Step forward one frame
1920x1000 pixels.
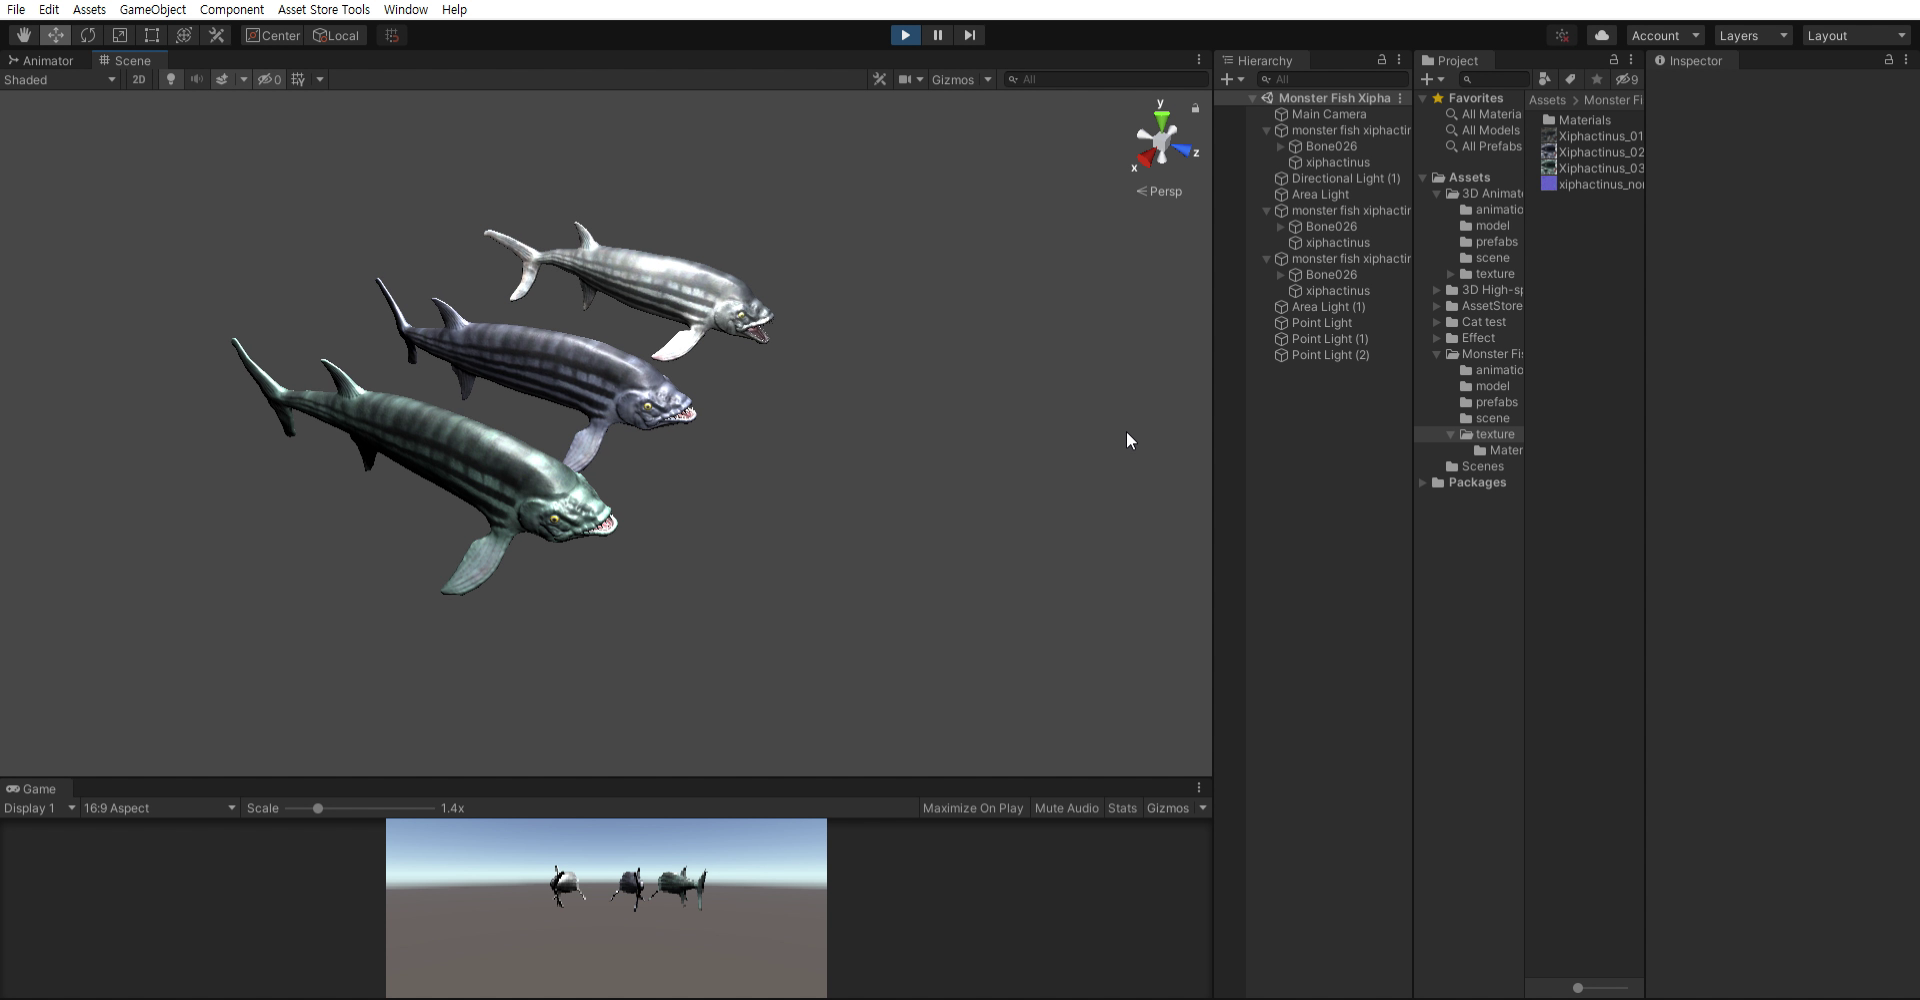point(969,35)
